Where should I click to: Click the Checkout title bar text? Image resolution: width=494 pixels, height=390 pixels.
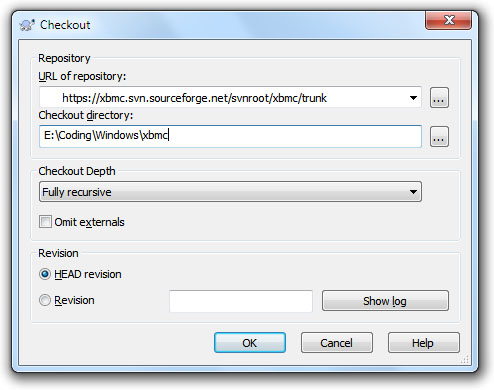pos(65,25)
